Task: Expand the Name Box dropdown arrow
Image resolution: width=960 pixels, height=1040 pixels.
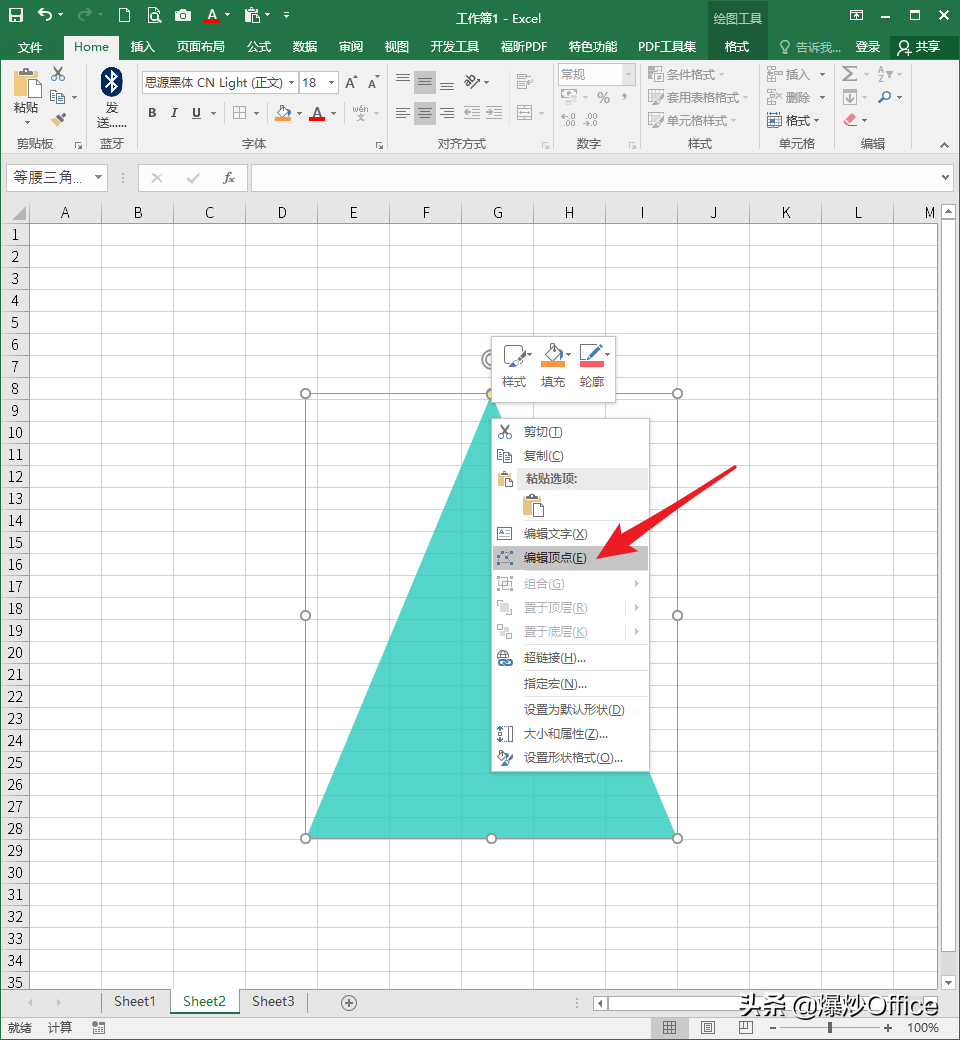Action: [98, 177]
